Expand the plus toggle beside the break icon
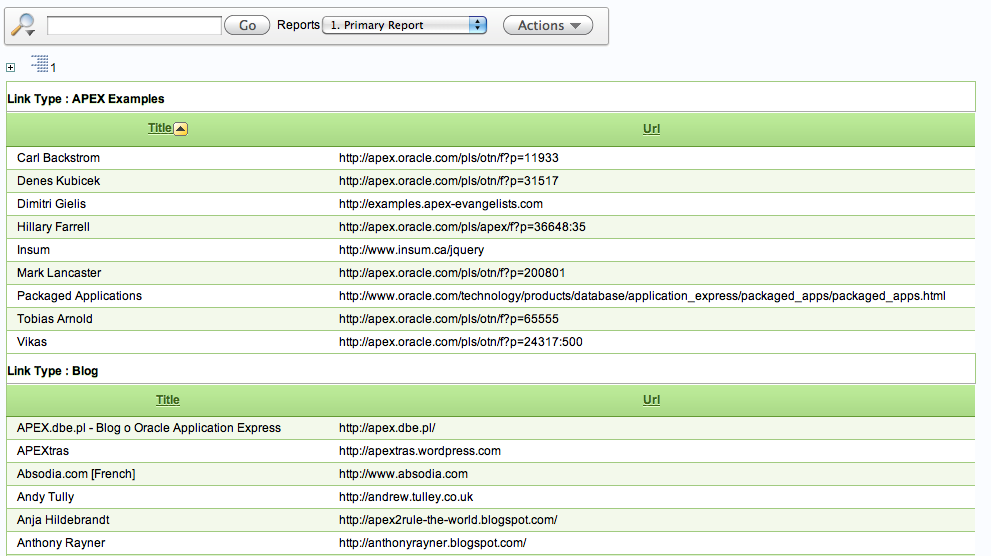 pos(11,67)
